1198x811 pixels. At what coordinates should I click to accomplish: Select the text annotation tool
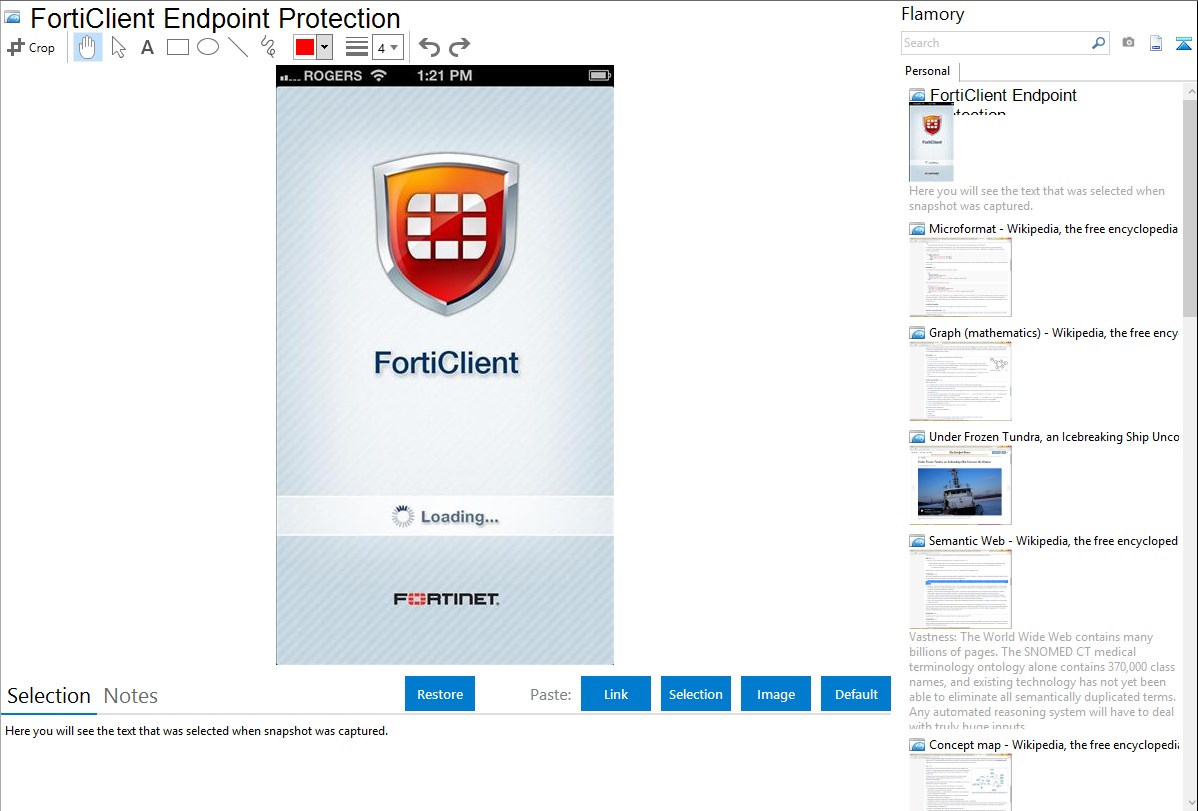tap(147, 47)
